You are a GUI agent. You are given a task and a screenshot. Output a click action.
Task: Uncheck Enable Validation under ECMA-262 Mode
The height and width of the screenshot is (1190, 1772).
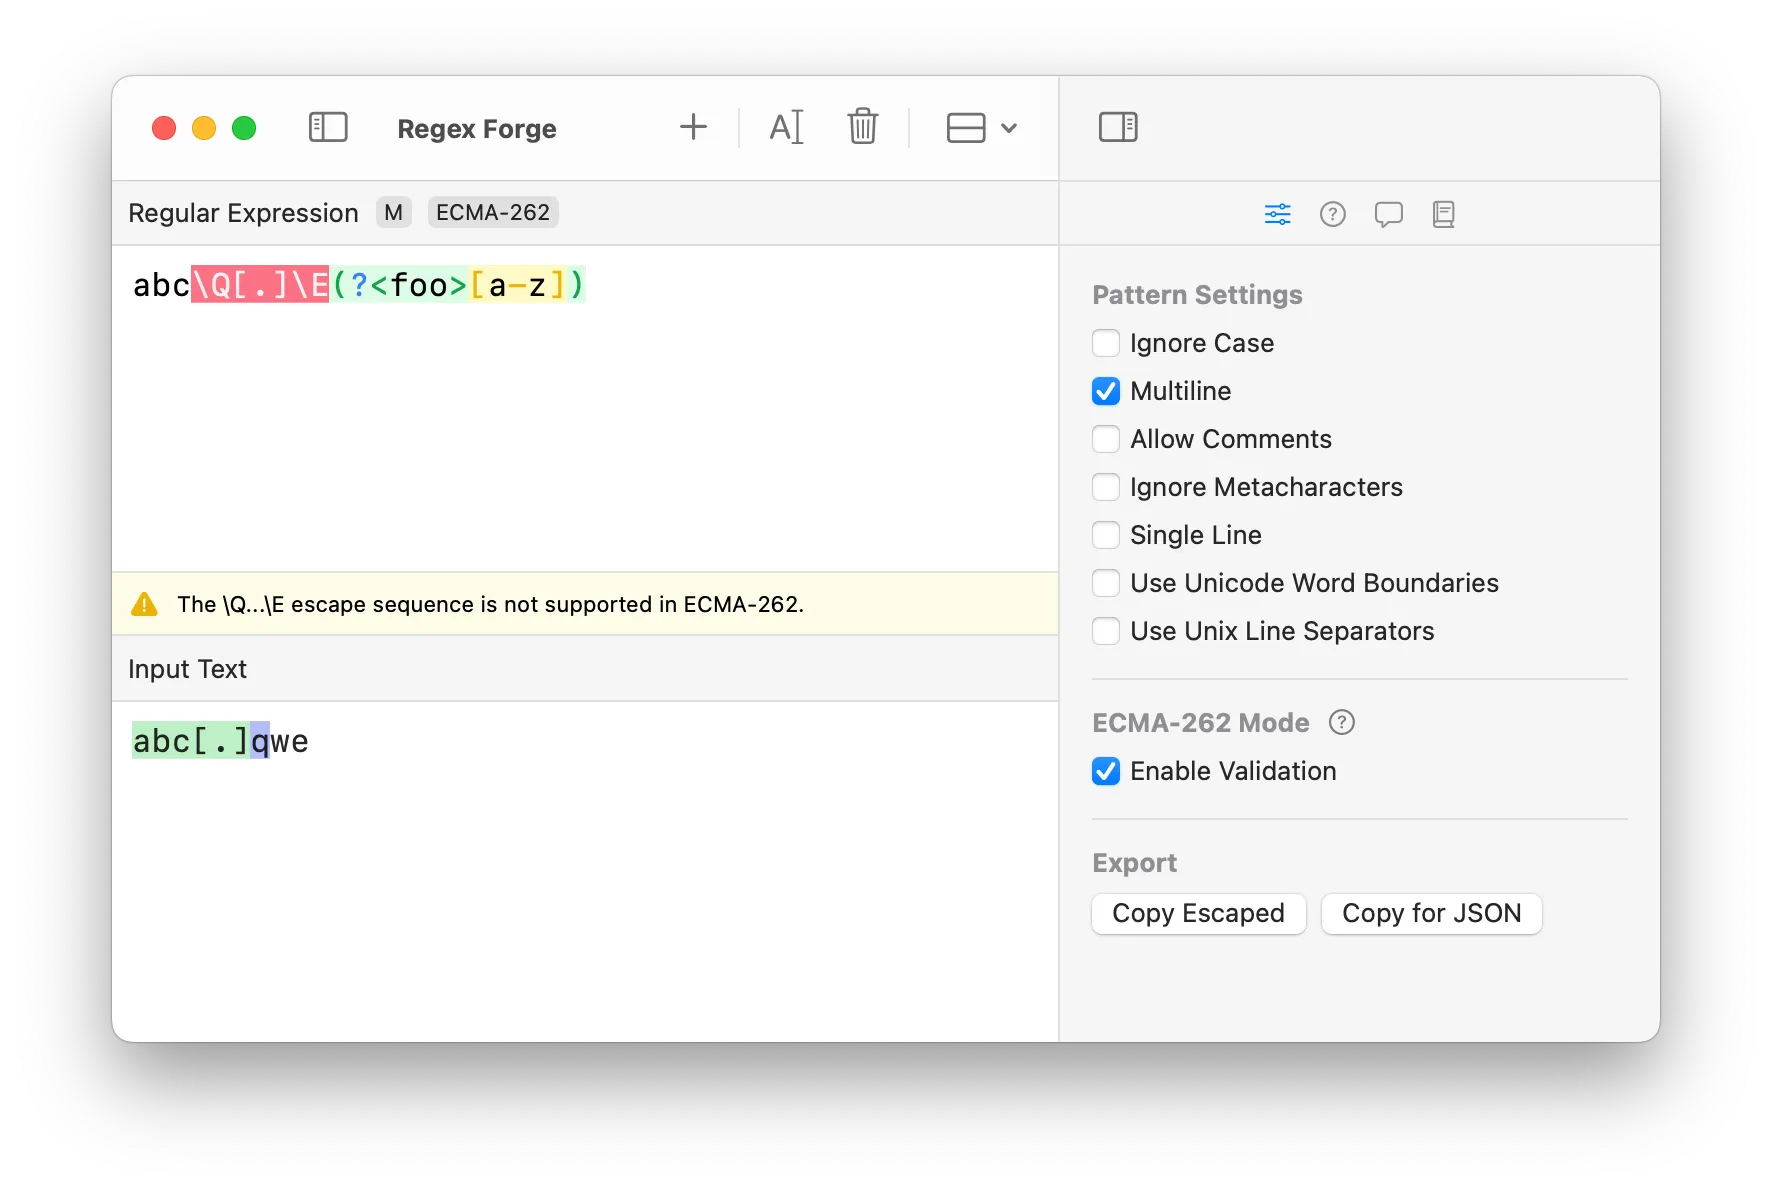[1105, 771]
